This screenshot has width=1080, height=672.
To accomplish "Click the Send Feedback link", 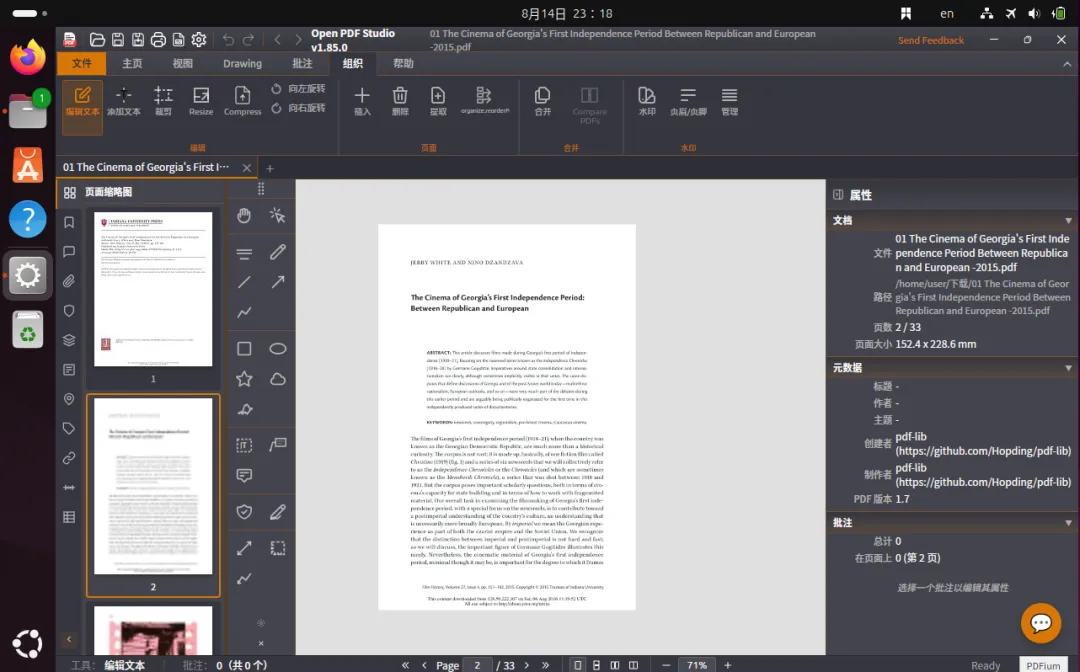I will coord(931,41).
